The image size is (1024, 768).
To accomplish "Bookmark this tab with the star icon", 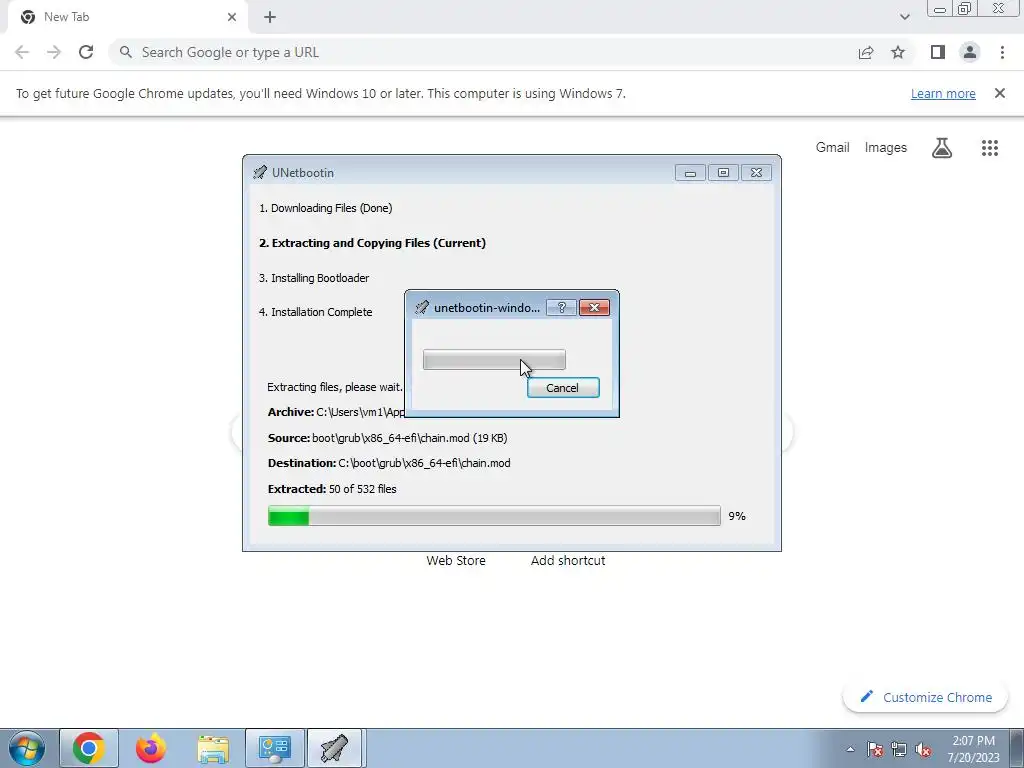I will click(898, 52).
